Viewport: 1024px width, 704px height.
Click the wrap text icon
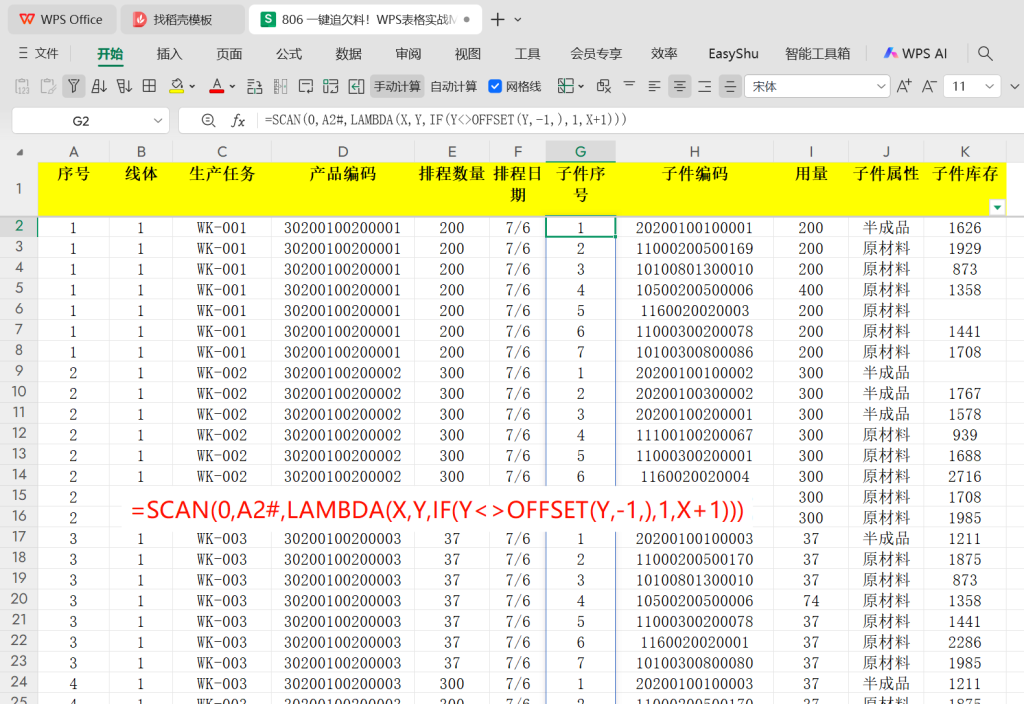306,86
